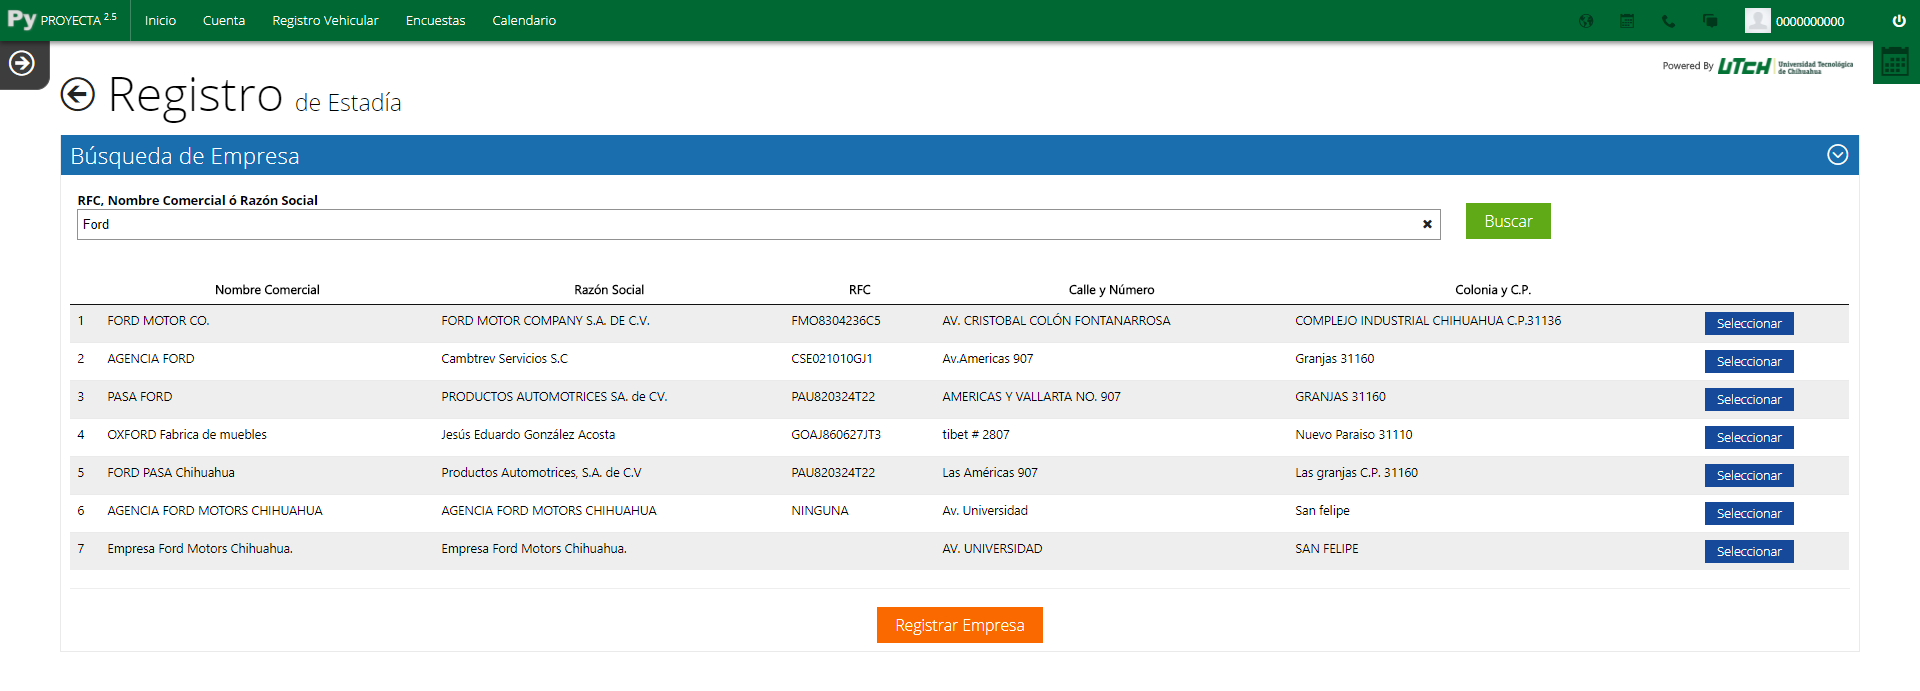Click Empresa Ford Motors Chihuahua. in Nombre Comercial
Screen dimensions: 1920x691
tap(200, 549)
